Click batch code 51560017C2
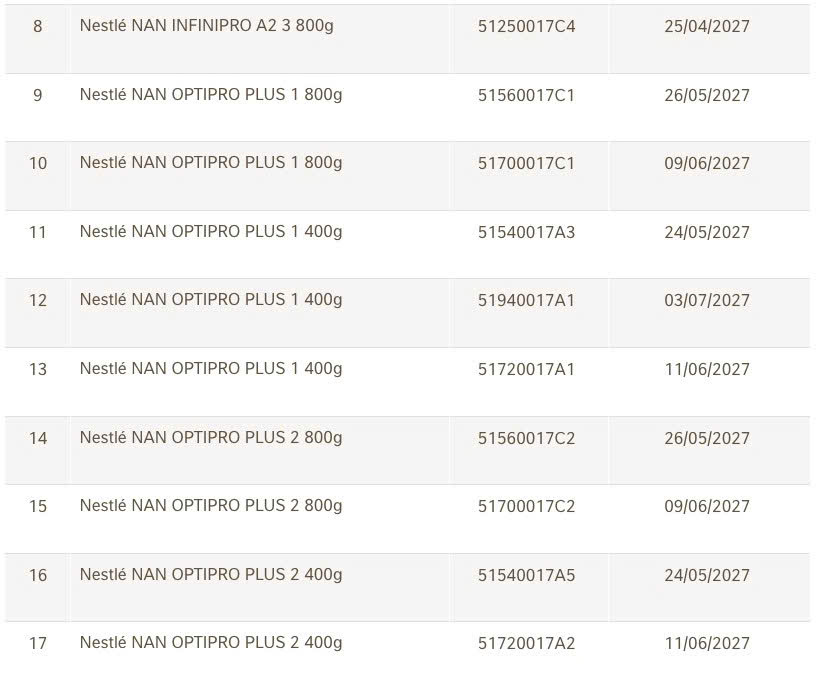Image resolution: width=820 pixels, height=684 pixels. point(526,439)
